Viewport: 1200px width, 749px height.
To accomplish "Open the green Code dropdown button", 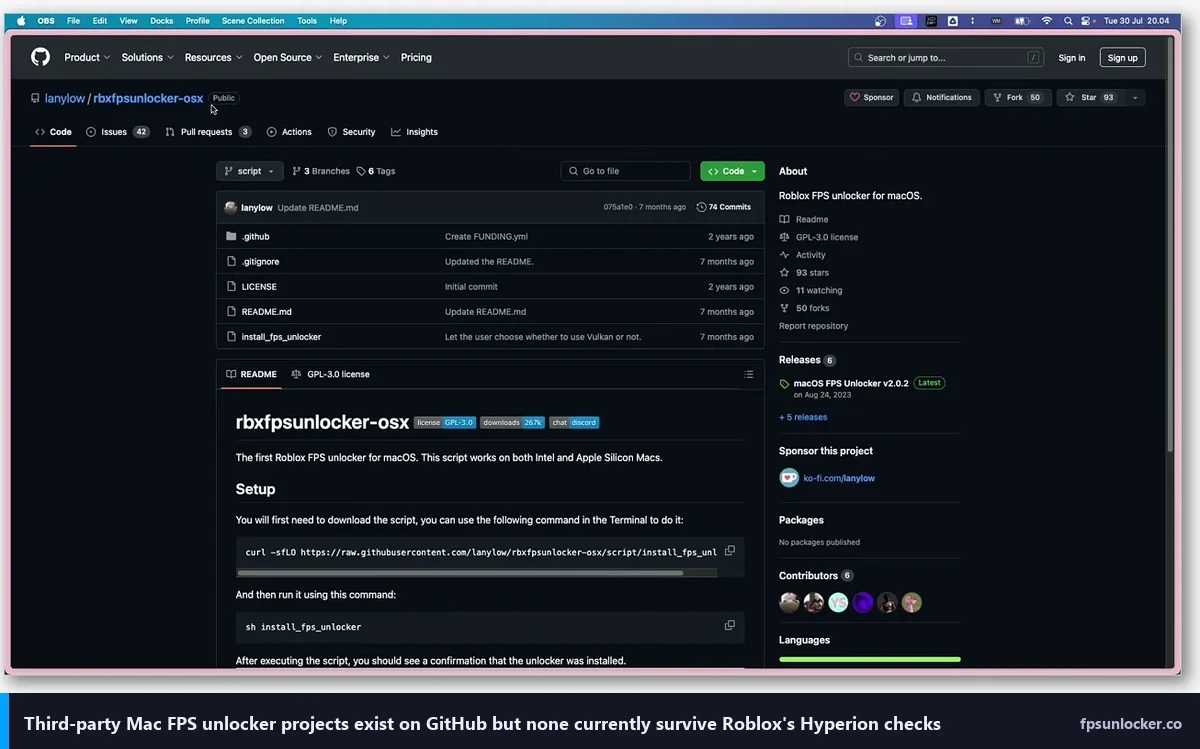I will (732, 171).
